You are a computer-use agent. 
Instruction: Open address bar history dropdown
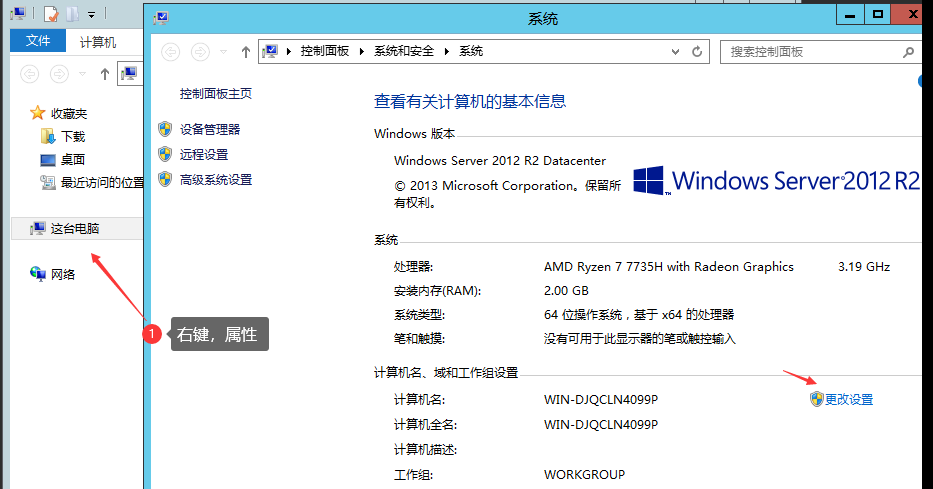coord(675,52)
